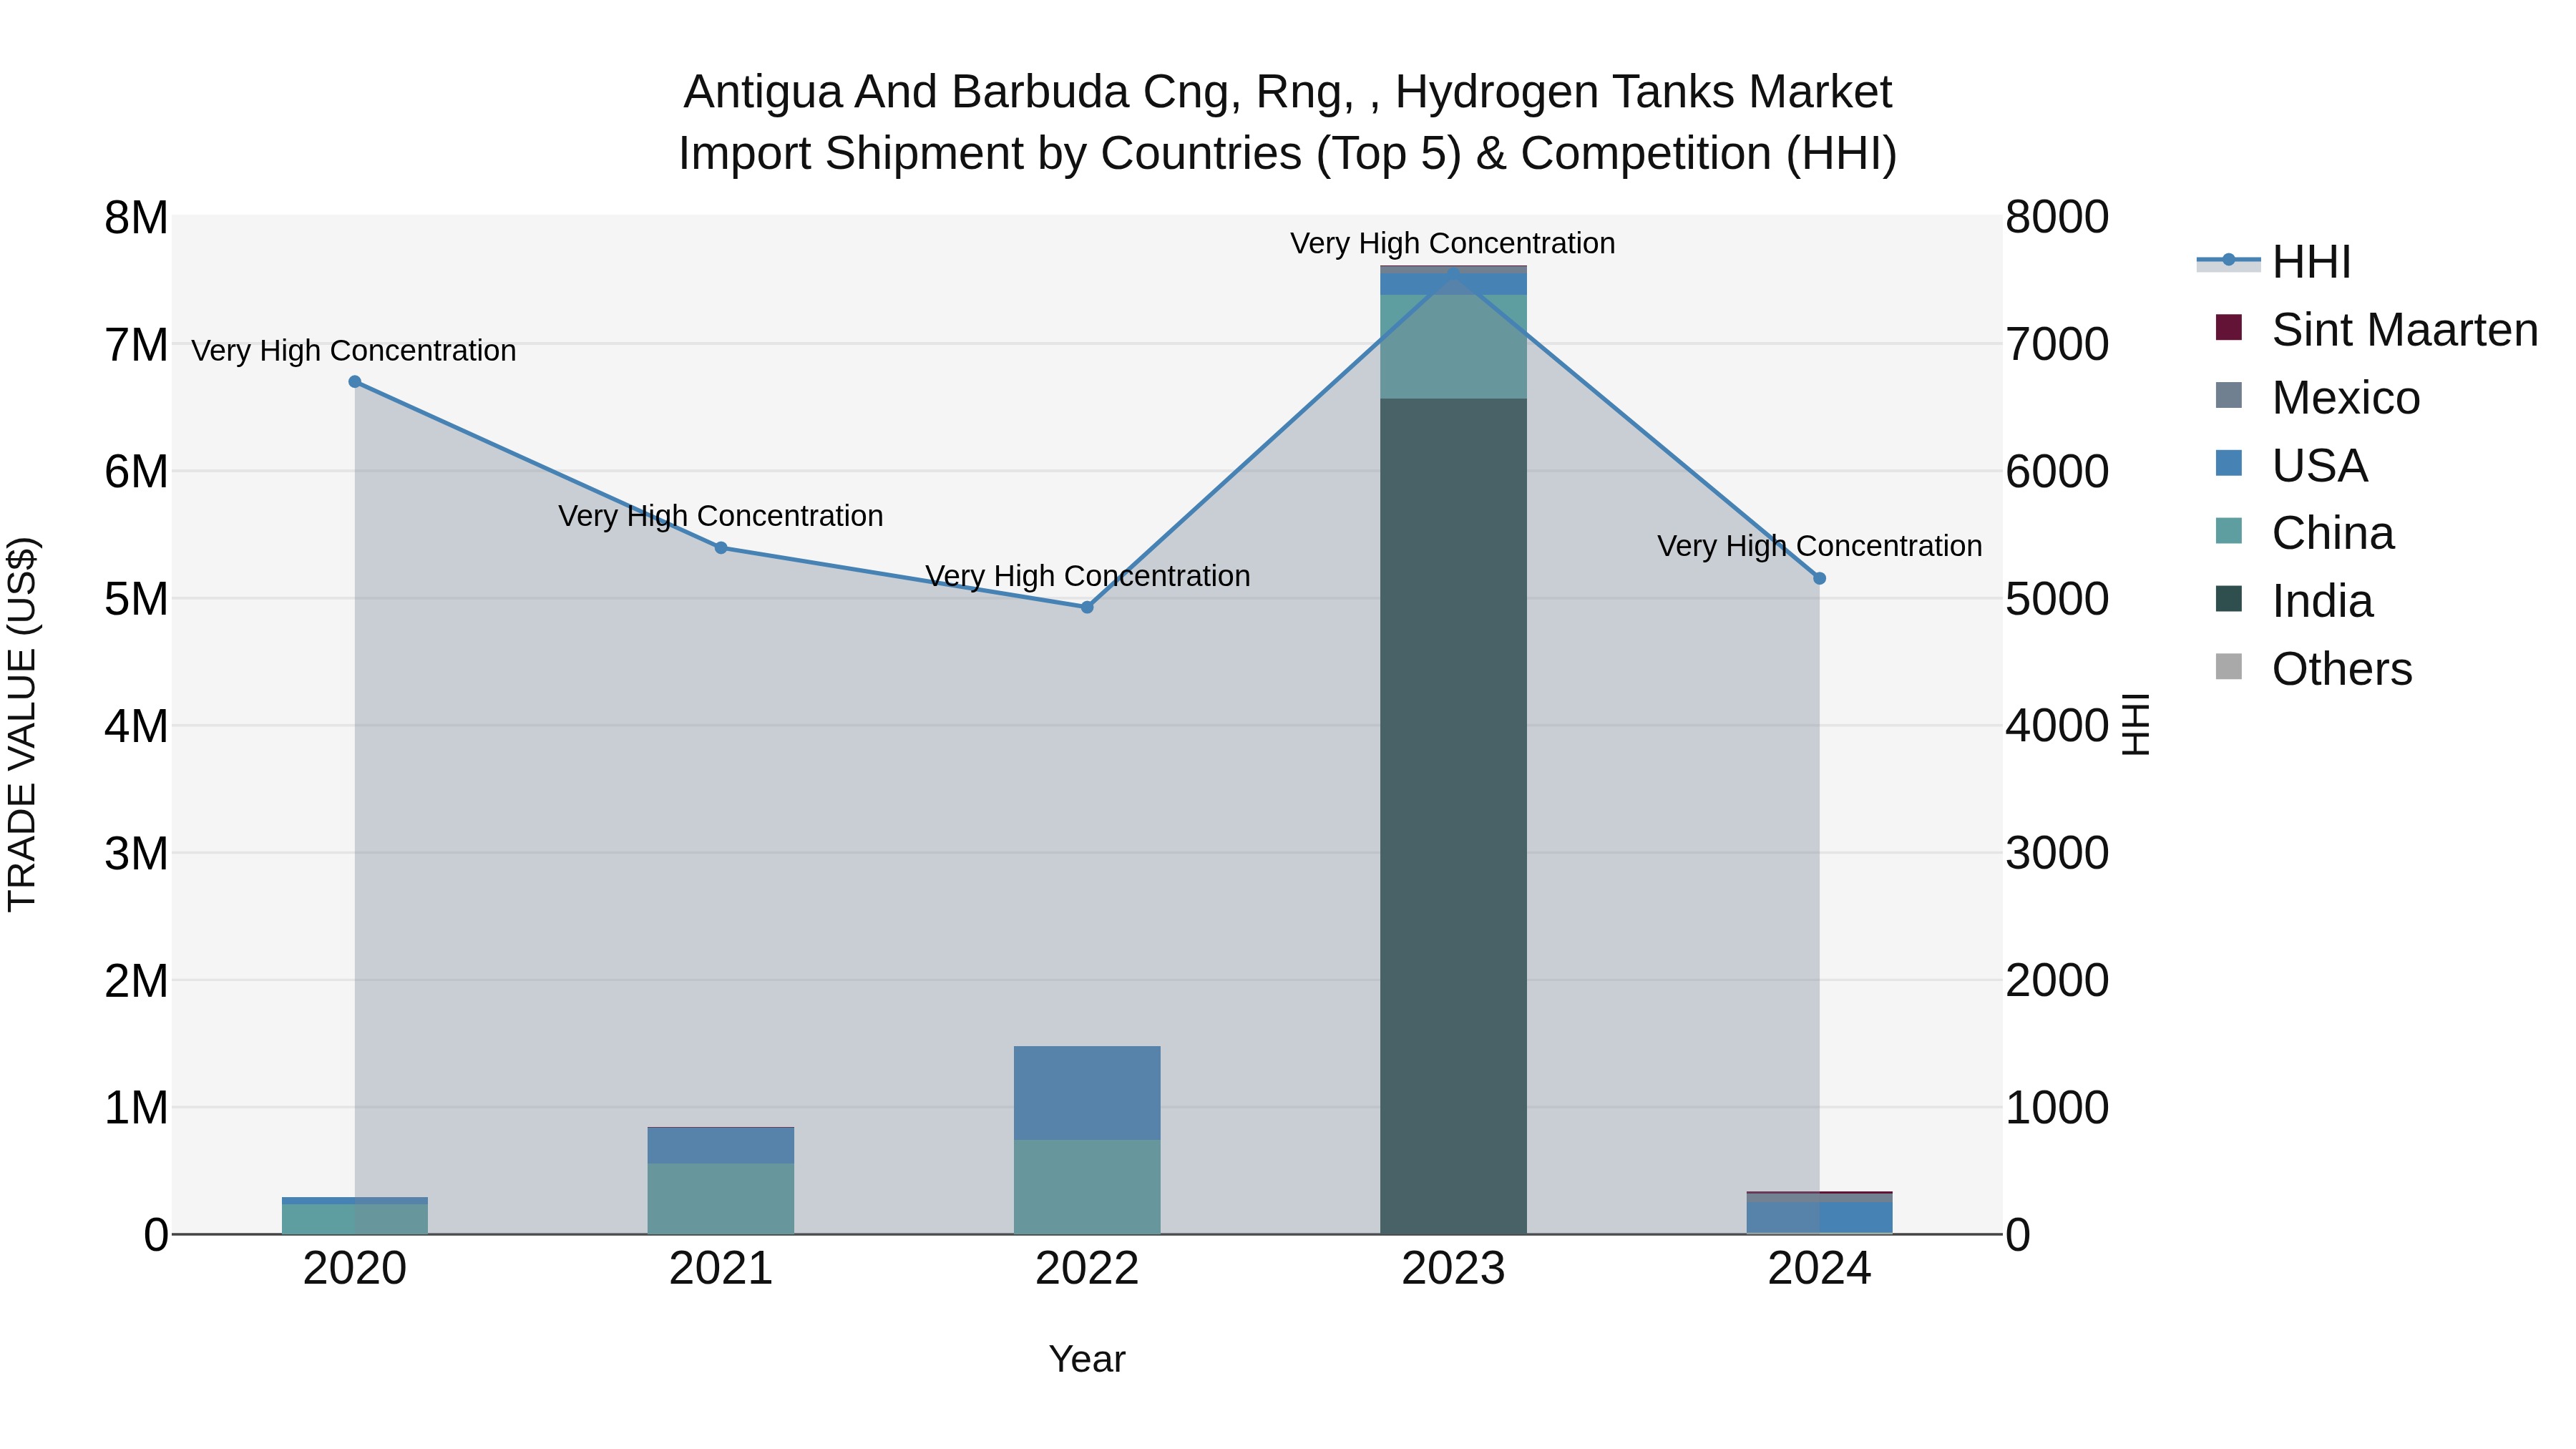The height and width of the screenshot is (1449, 2576).
Task: Click the USA bar segment for 2022
Action: click(x=1087, y=1093)
